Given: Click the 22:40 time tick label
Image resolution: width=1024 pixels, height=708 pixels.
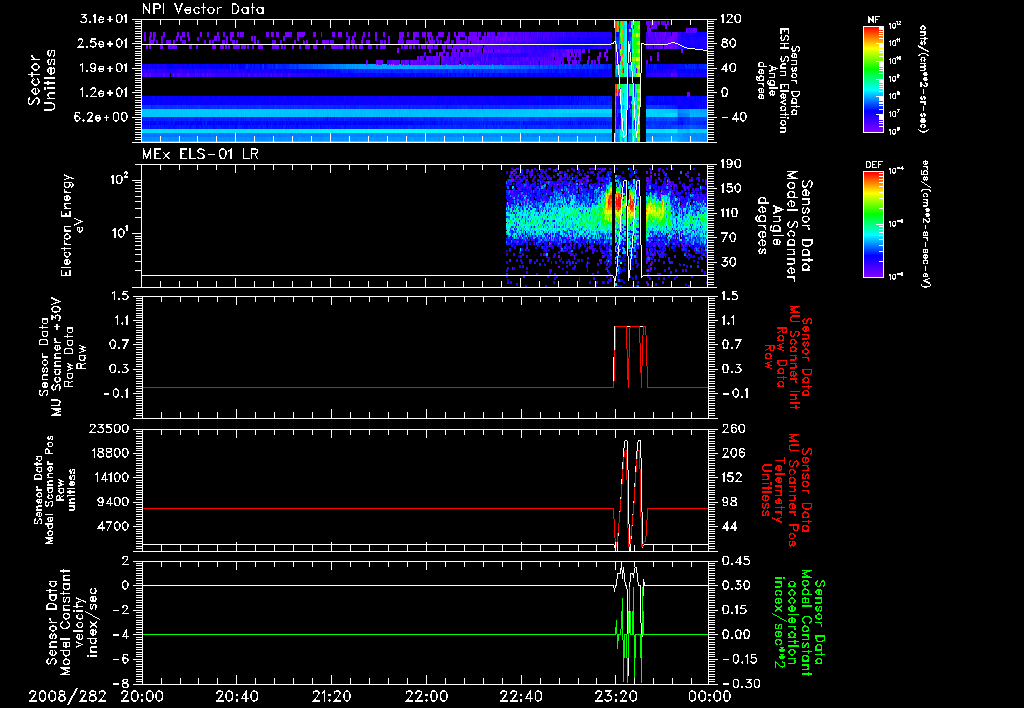Looking at the screenshot, I should tap(520, 697).
